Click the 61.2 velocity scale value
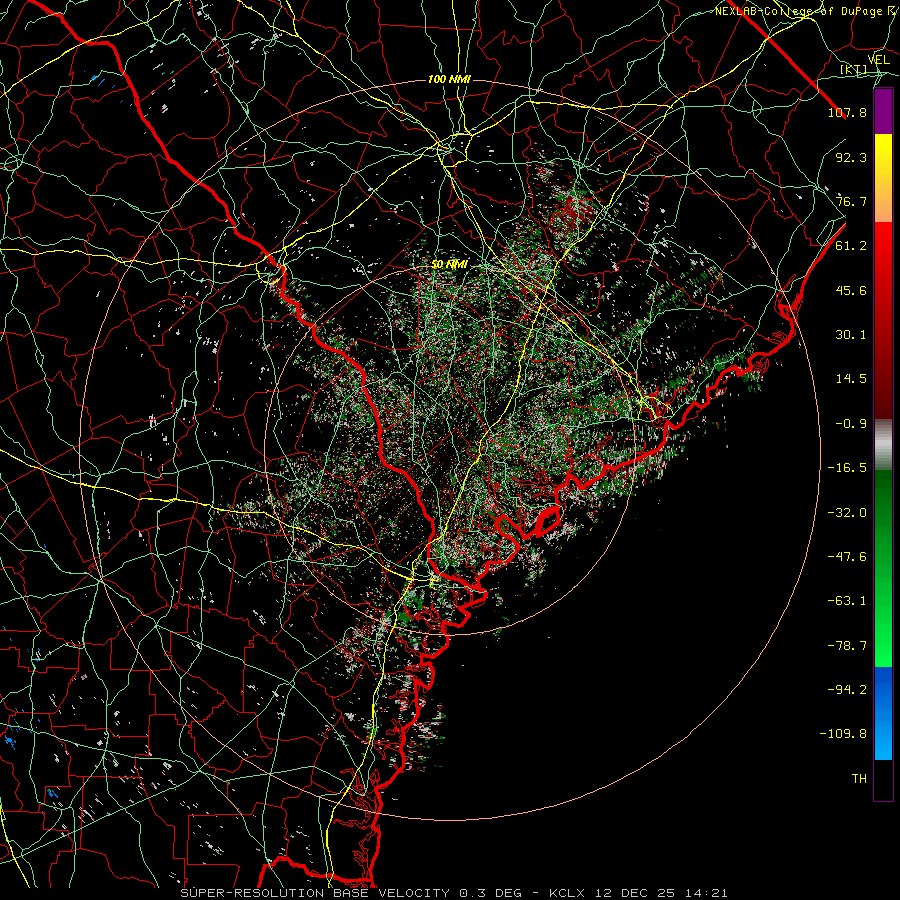The width and height of the screenshot is (900, 900). coord(851,246)
